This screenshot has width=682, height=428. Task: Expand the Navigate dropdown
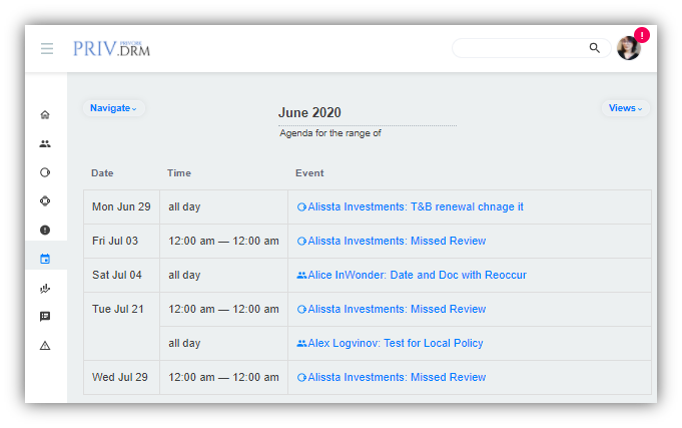click(x=113, y=108)
